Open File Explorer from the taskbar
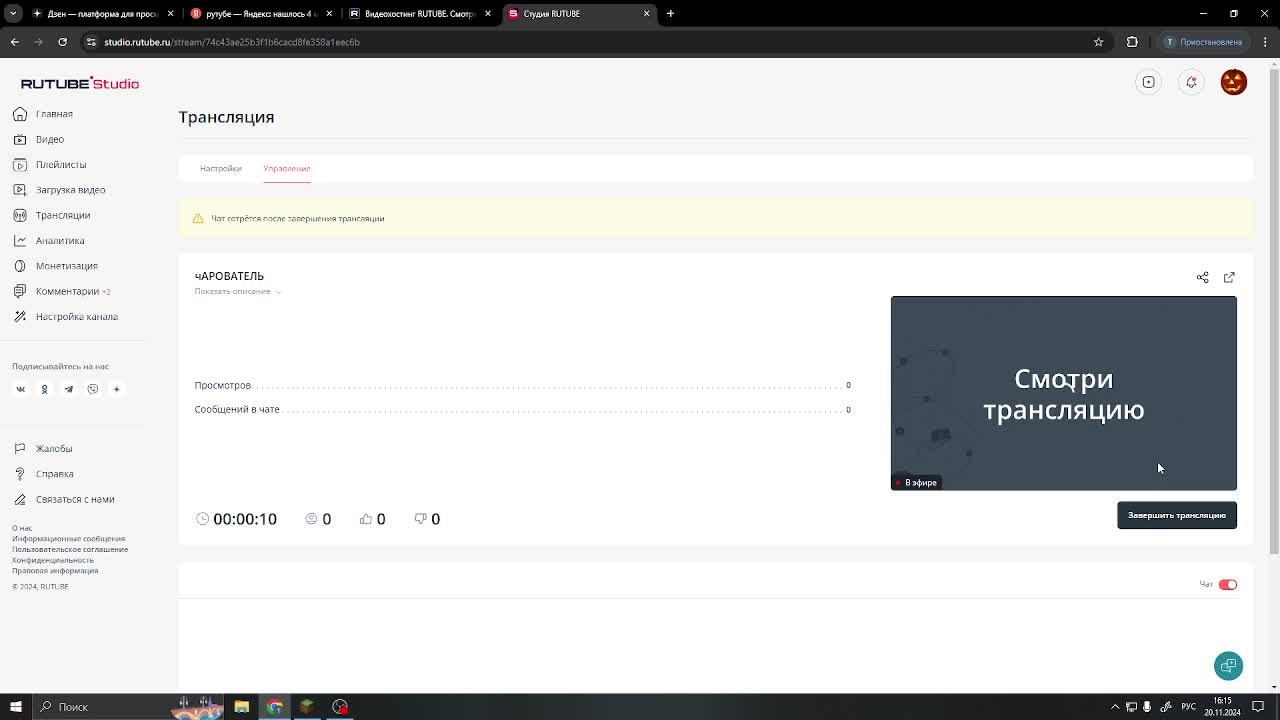This screenshot has width=1280, height=720. (x=241, y=707)
